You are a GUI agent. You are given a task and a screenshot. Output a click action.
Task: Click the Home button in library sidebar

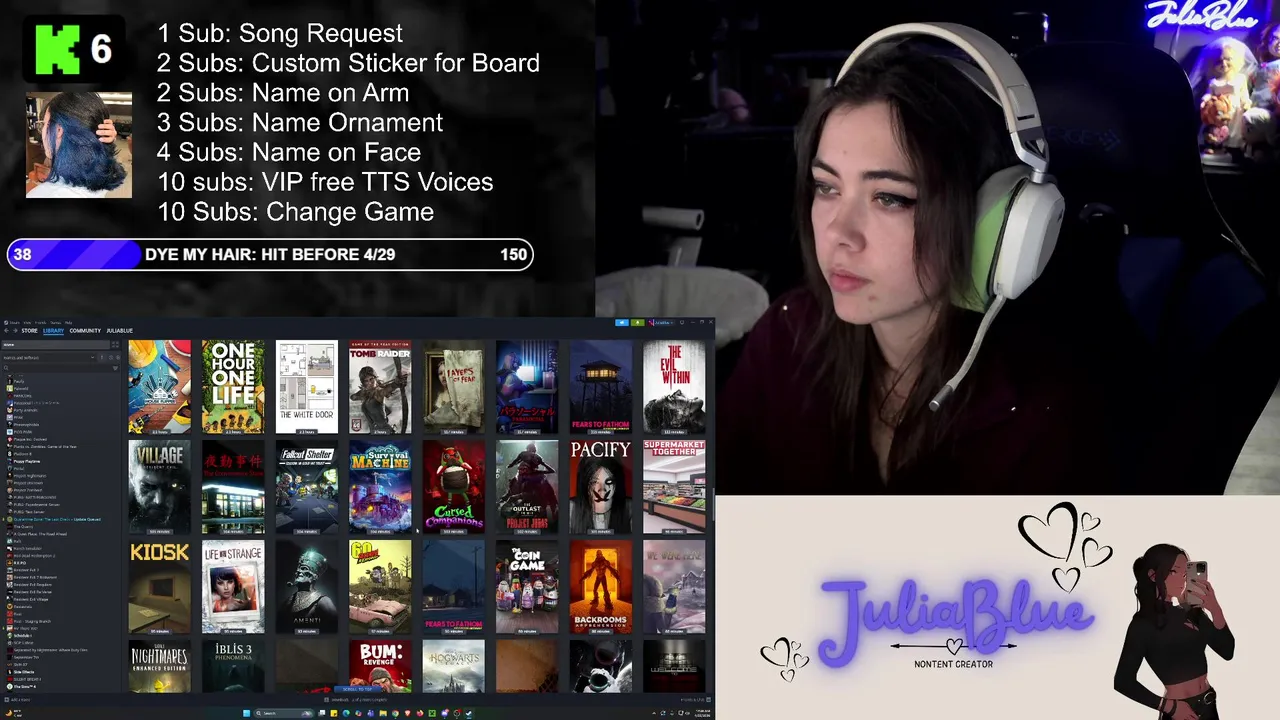click(55, 345)
